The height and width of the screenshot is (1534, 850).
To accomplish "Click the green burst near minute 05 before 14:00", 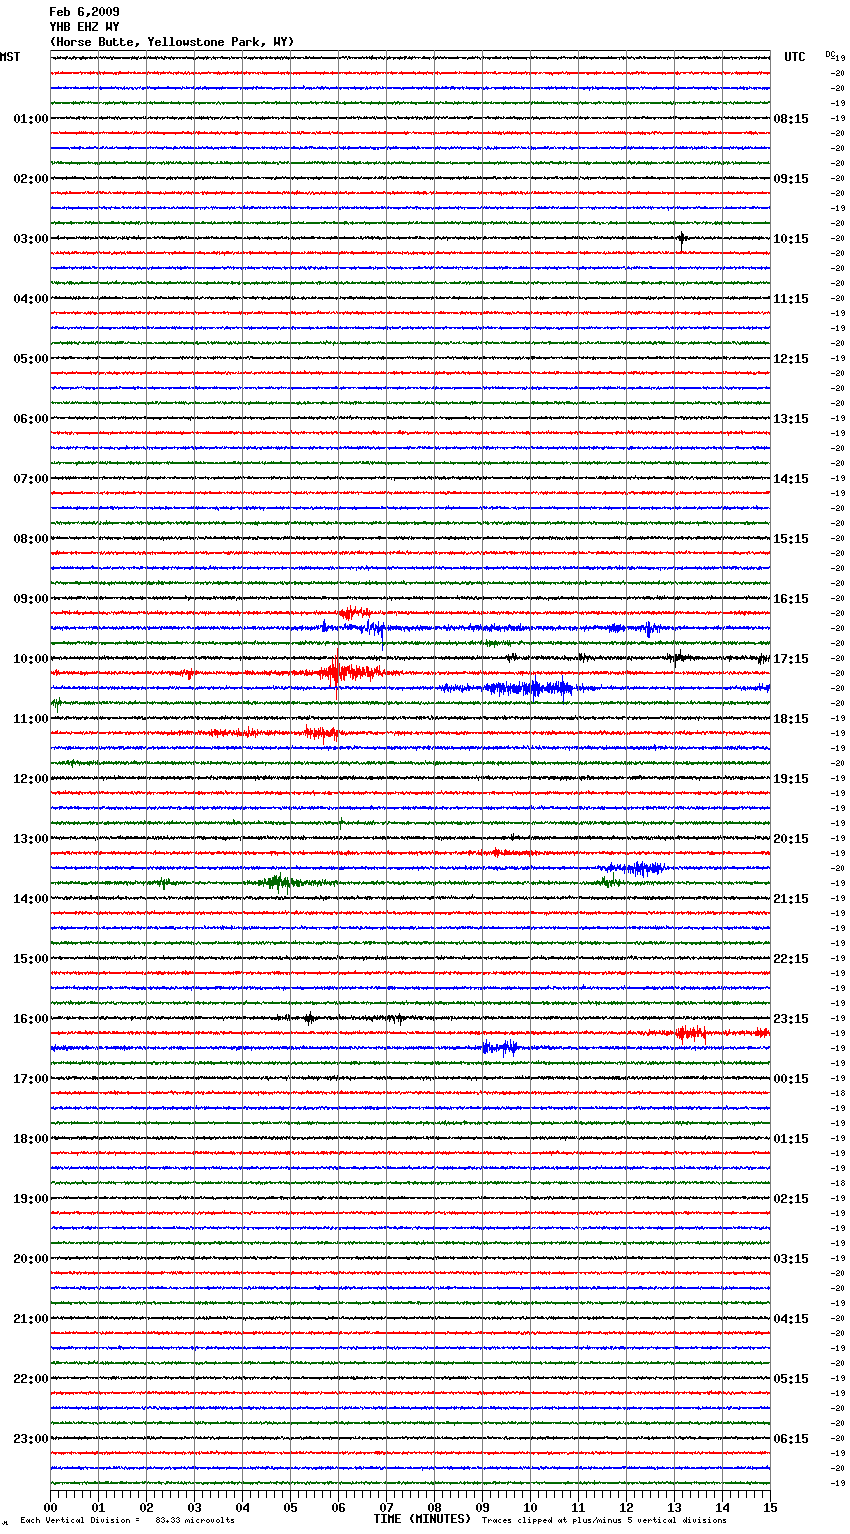I will pyautogui.click(x=282, y=882).
